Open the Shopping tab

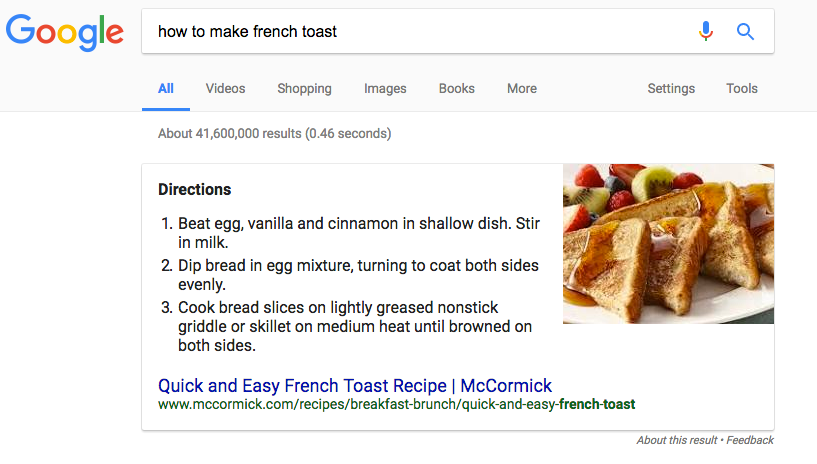(x=304, y=88)
